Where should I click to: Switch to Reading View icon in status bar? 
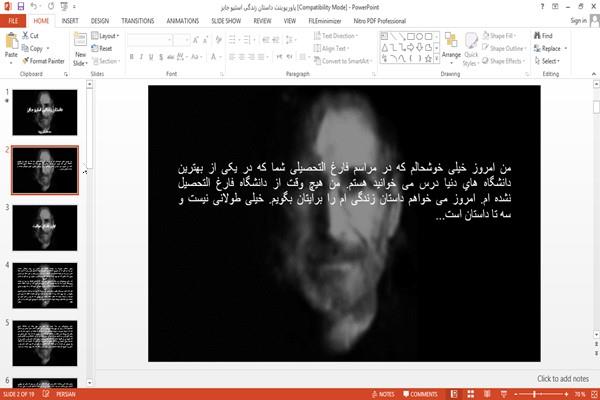tap(487, 394)
